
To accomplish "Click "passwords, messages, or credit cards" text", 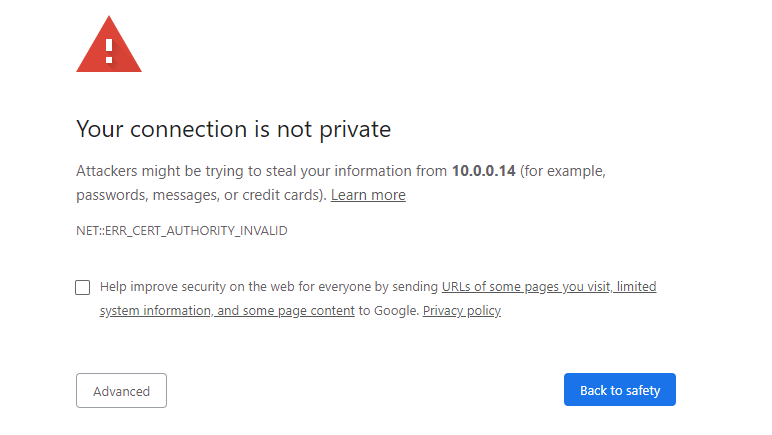I will (x=199, y=195).
